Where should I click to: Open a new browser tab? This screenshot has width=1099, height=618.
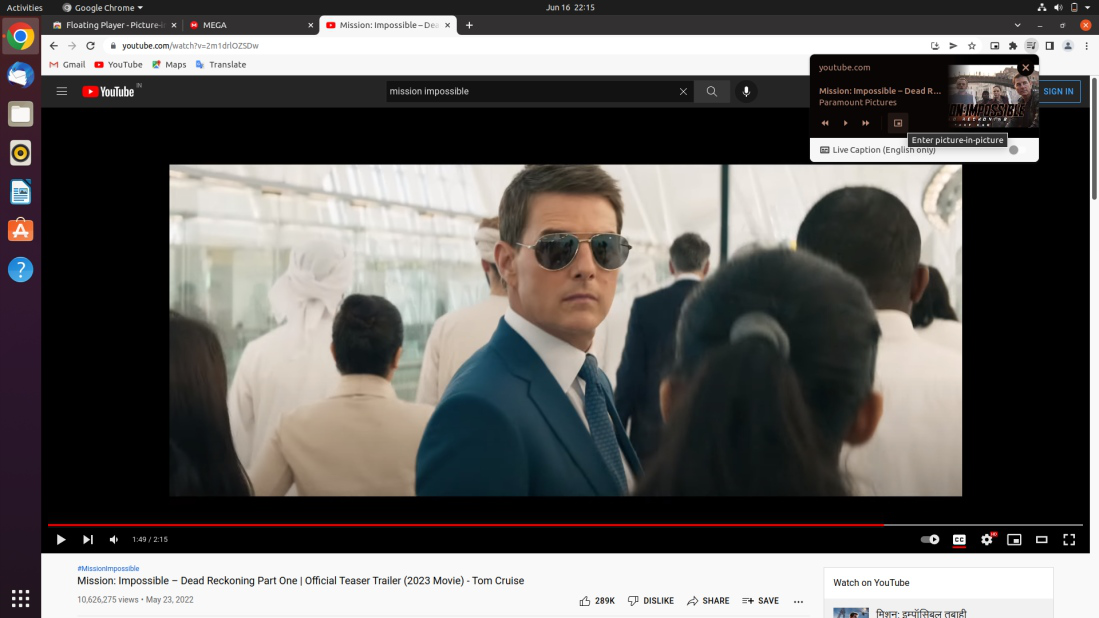[x=469, y=25]
